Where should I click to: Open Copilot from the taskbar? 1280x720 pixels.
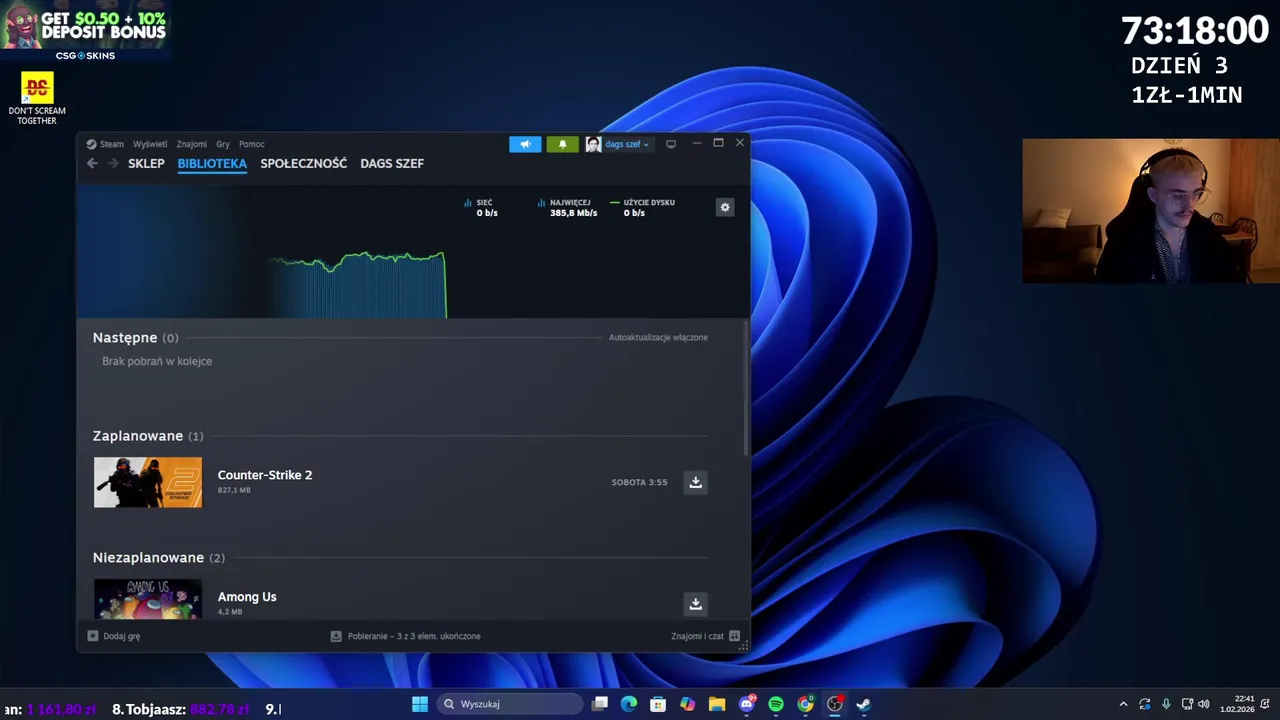tap(687, 704)
